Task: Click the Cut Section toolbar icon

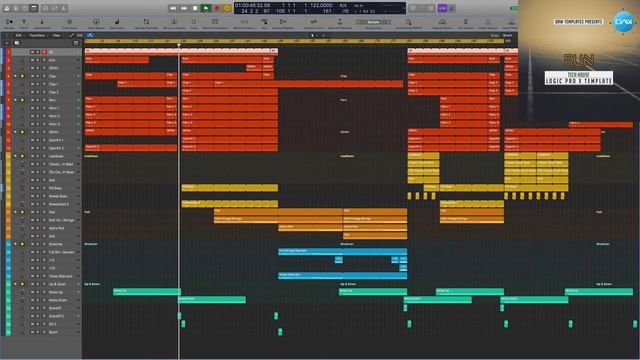Action: [x=465, y=23]
